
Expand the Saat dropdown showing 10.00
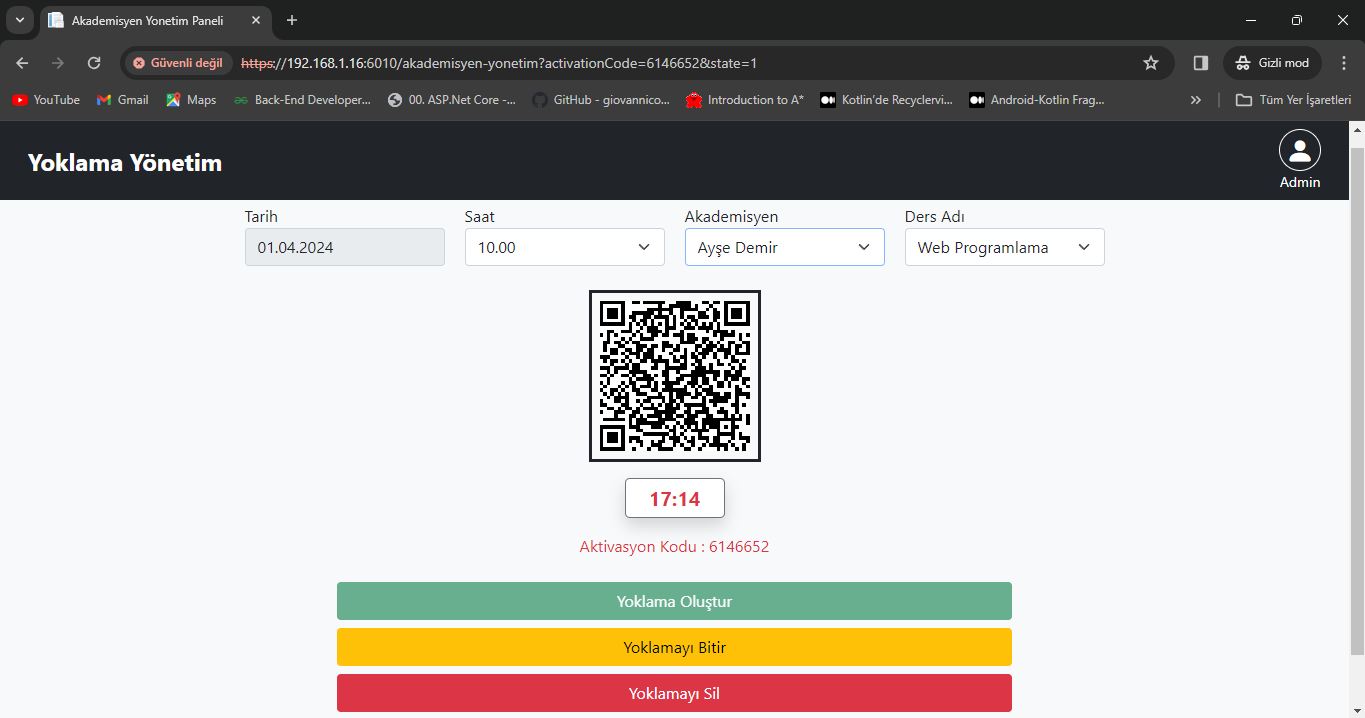pos(564,247)
